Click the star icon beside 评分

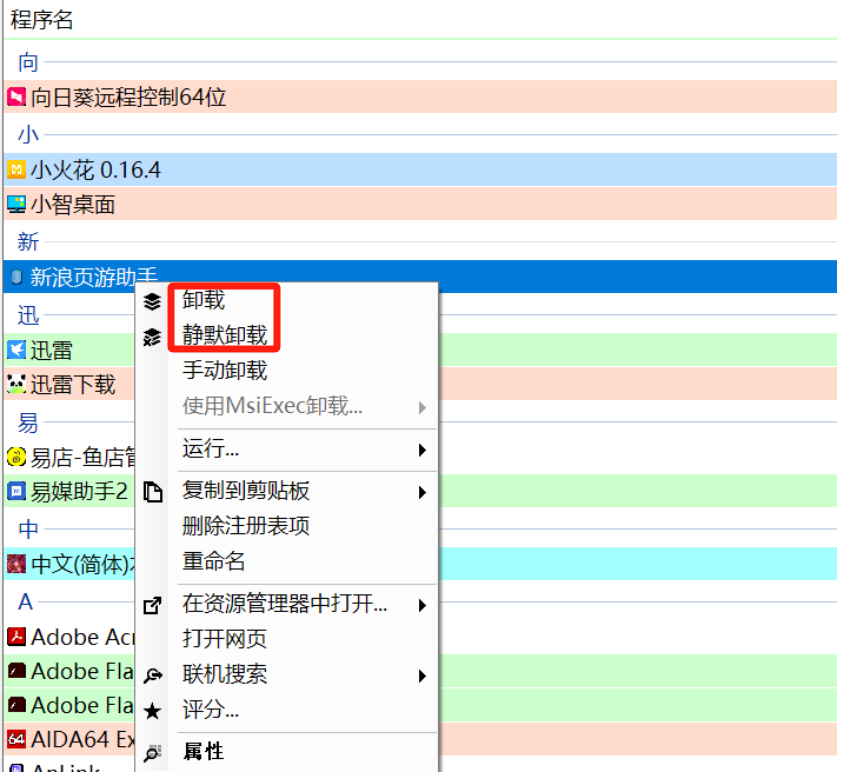tap(152, 711)
